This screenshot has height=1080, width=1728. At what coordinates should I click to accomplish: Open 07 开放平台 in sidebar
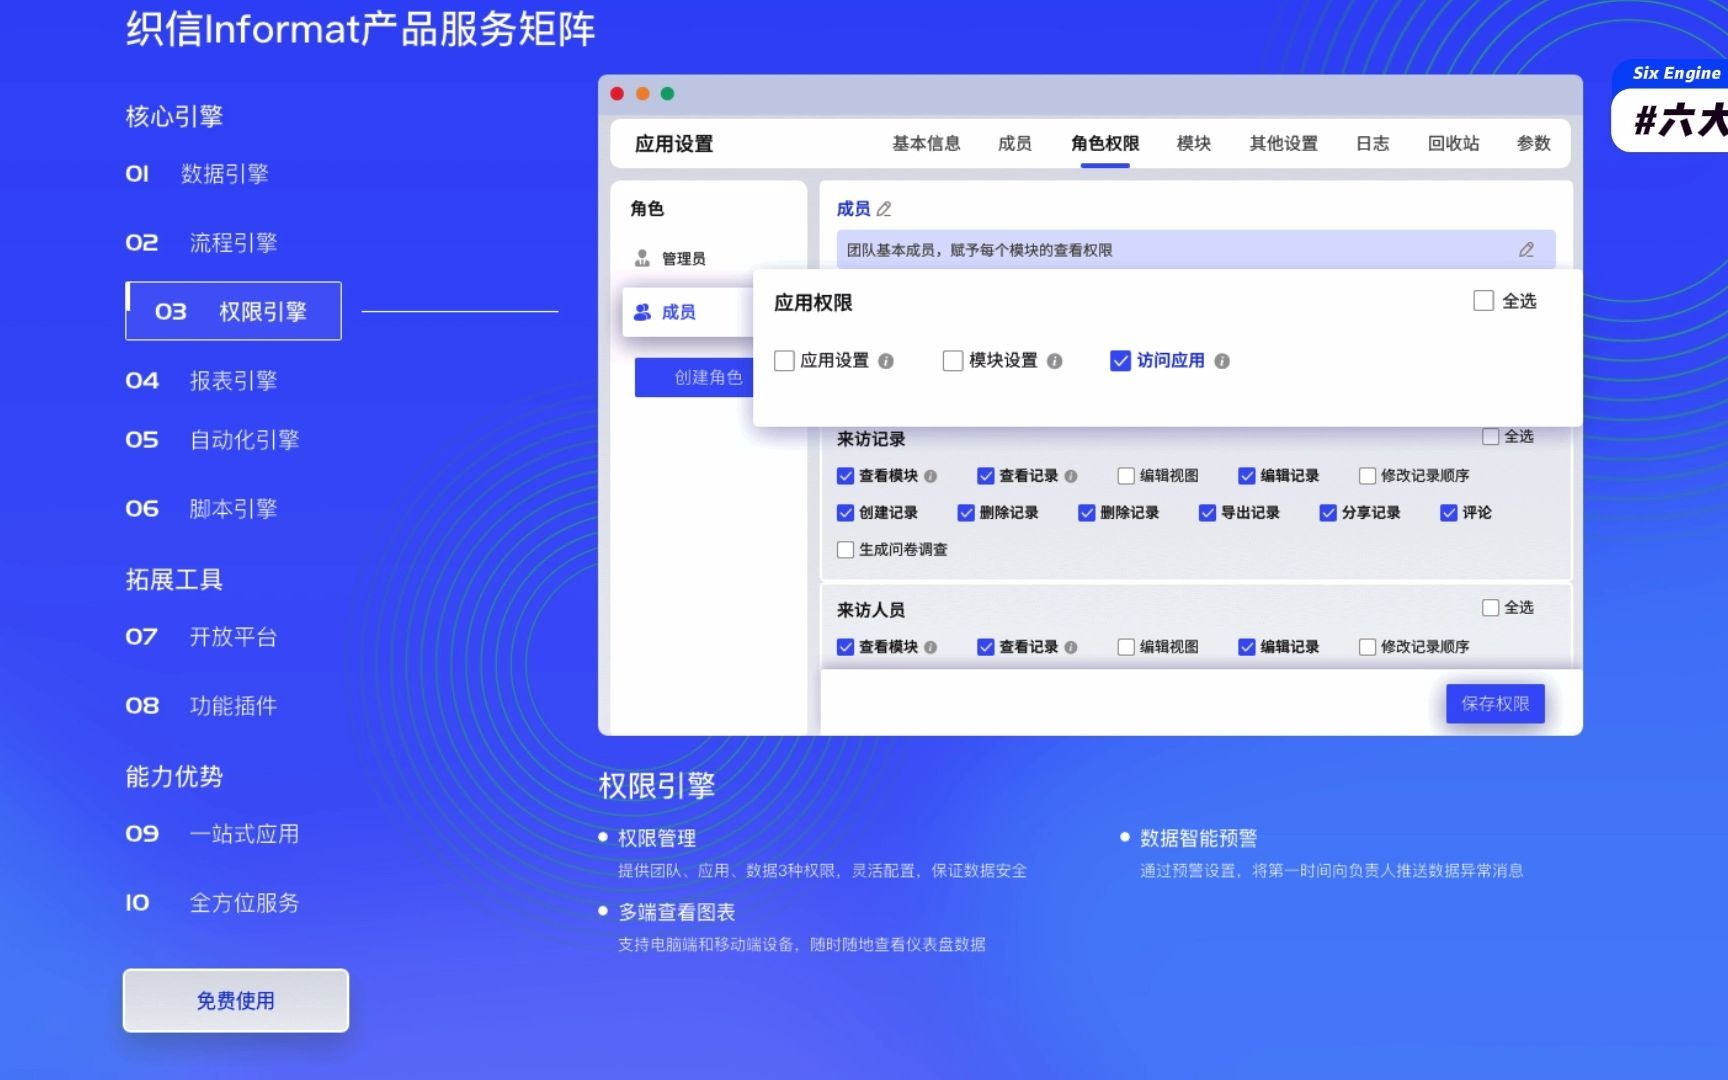click(x=201, y=637)
